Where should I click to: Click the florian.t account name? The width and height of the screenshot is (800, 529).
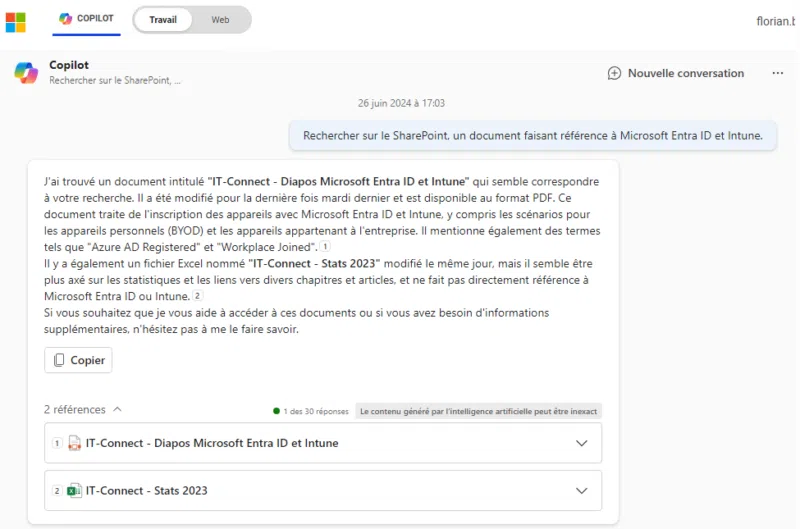coord(776,21)
